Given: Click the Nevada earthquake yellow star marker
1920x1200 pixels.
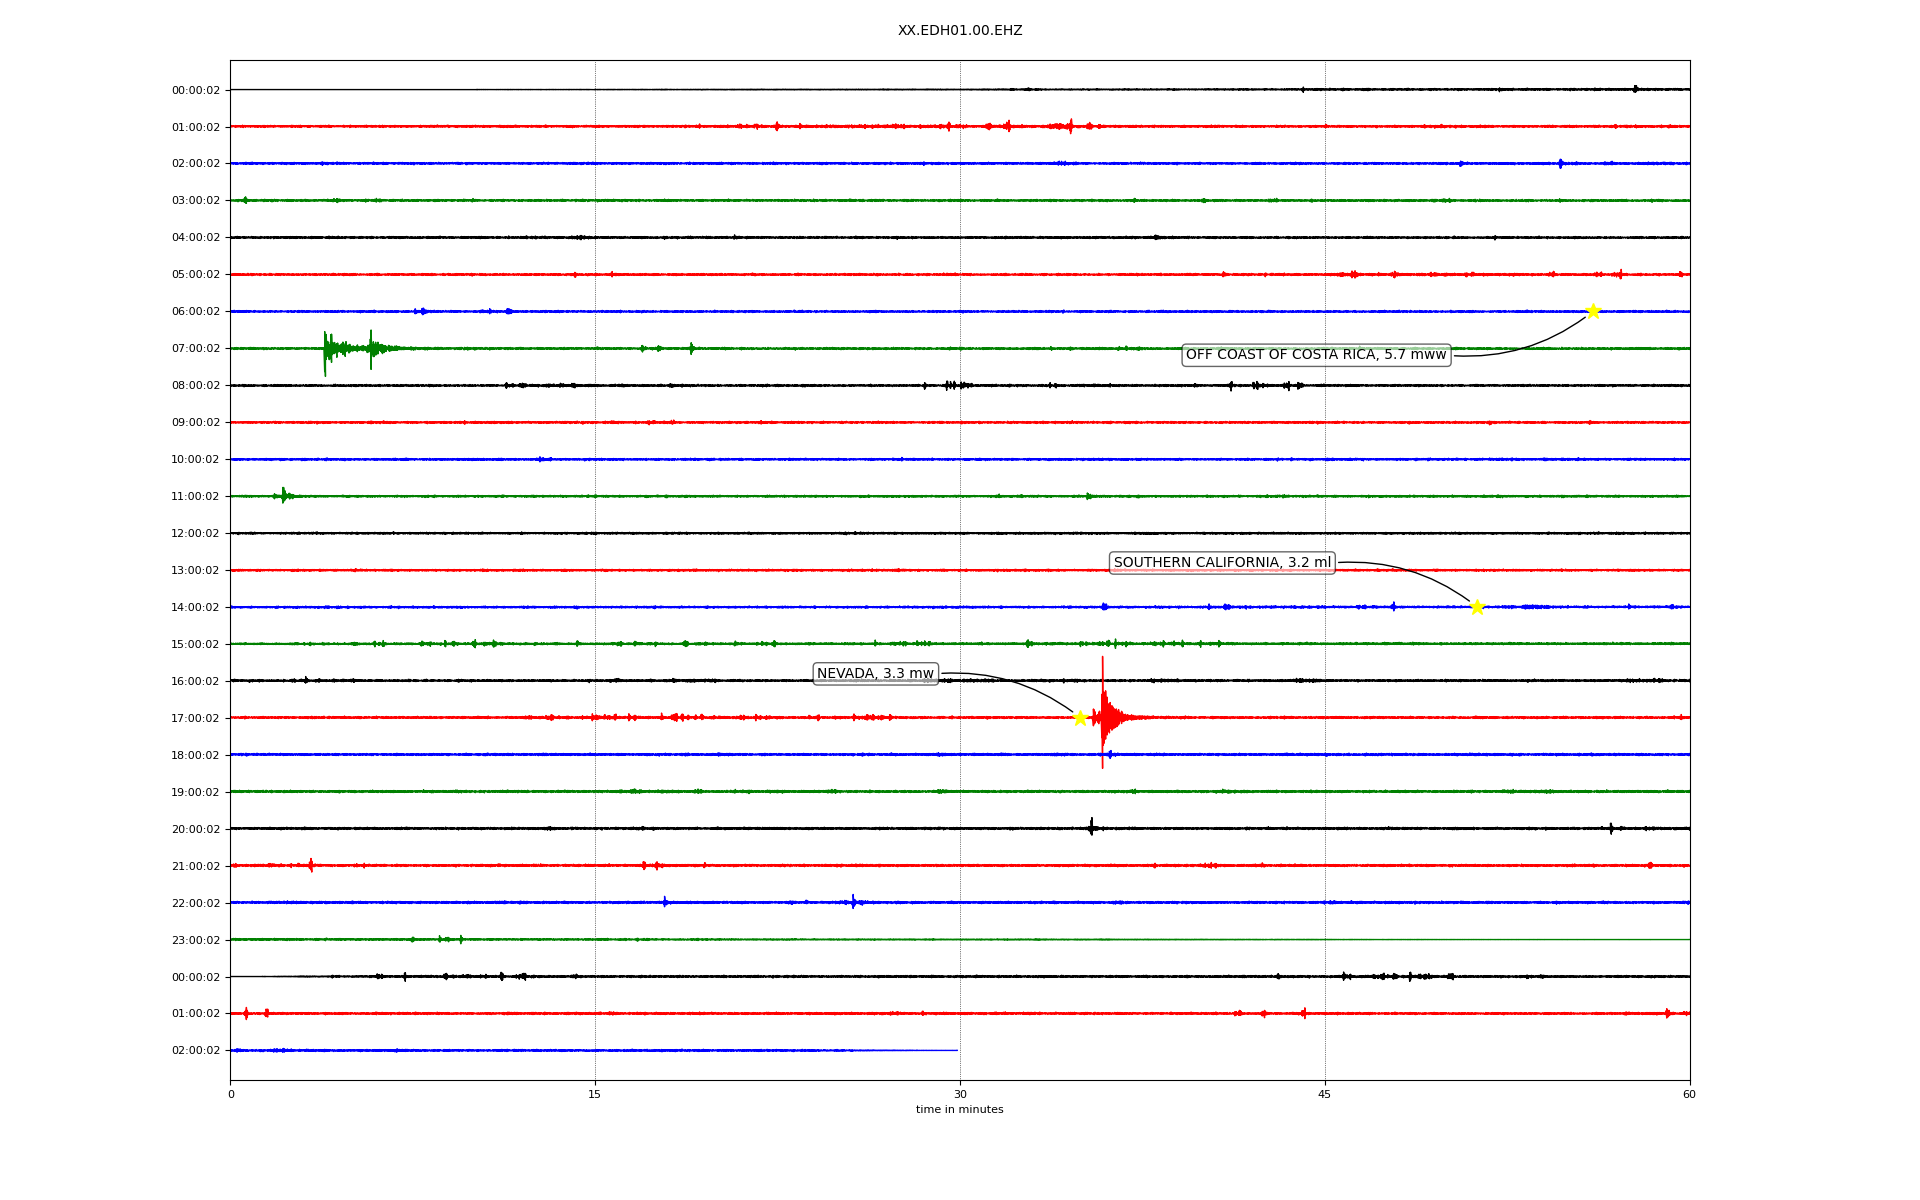Looking at the screenshot, I should pyautogui.click(x=1080, y=718).
